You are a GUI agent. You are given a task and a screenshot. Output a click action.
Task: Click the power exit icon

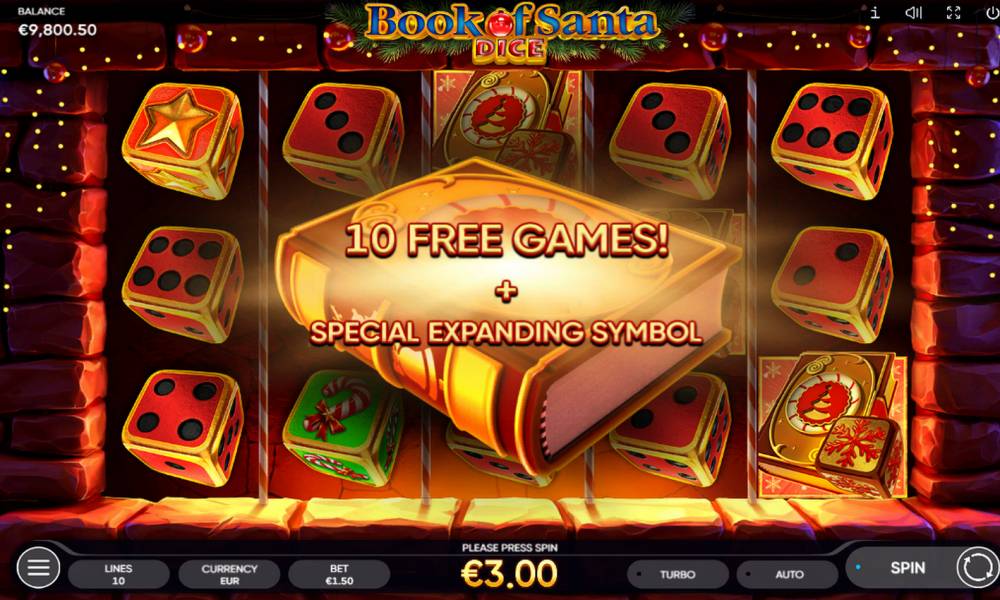993,12
